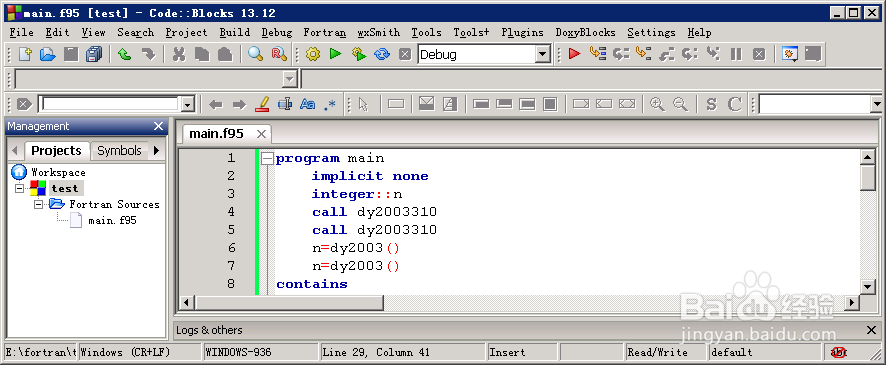The image size is (886, 365).
Task: Click the highlight marker pencil icon
Action: [262, 105]
